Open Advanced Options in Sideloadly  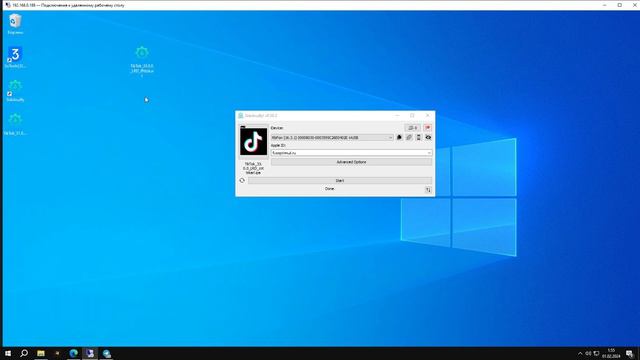point(351,162)
